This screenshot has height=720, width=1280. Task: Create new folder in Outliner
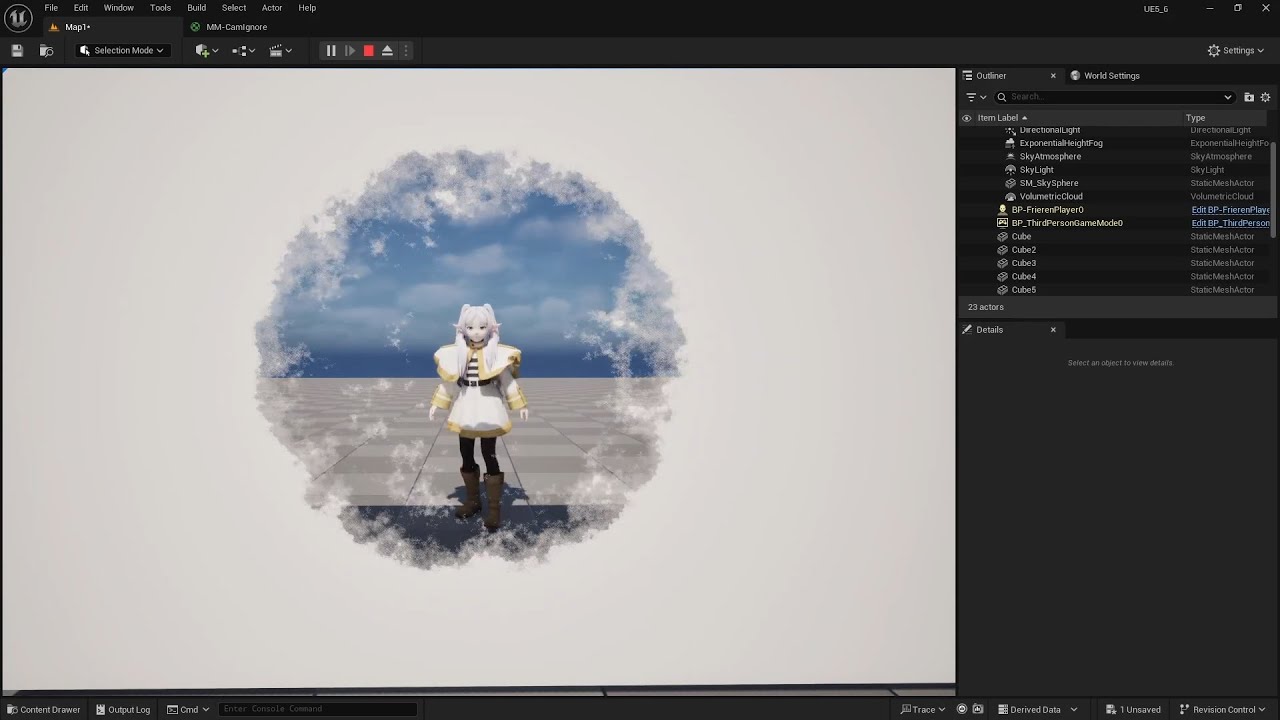point(1249,97)
